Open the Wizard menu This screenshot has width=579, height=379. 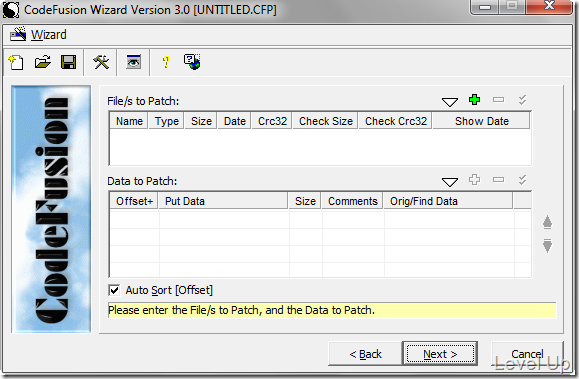49,35
